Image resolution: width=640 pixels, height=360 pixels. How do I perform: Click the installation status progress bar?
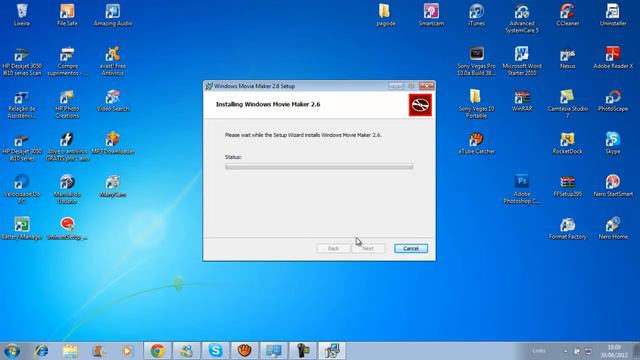(x=319, y=167)
